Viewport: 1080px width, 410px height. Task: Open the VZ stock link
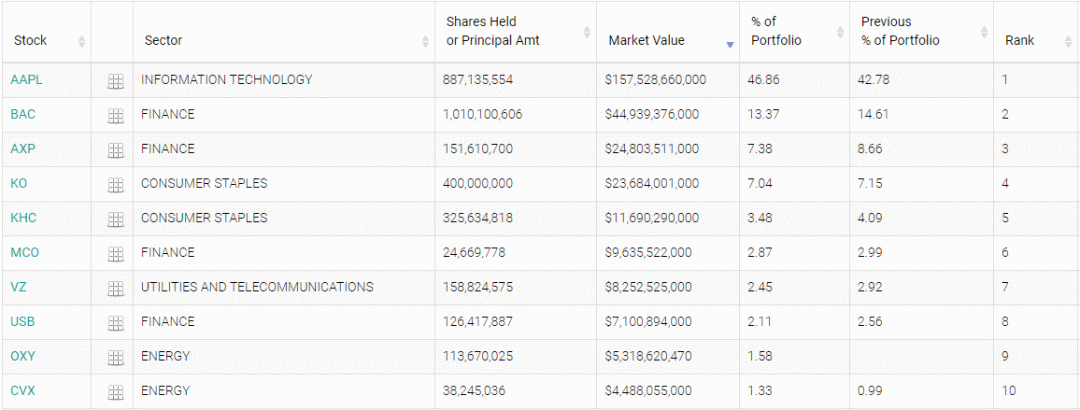coord(18,287)
